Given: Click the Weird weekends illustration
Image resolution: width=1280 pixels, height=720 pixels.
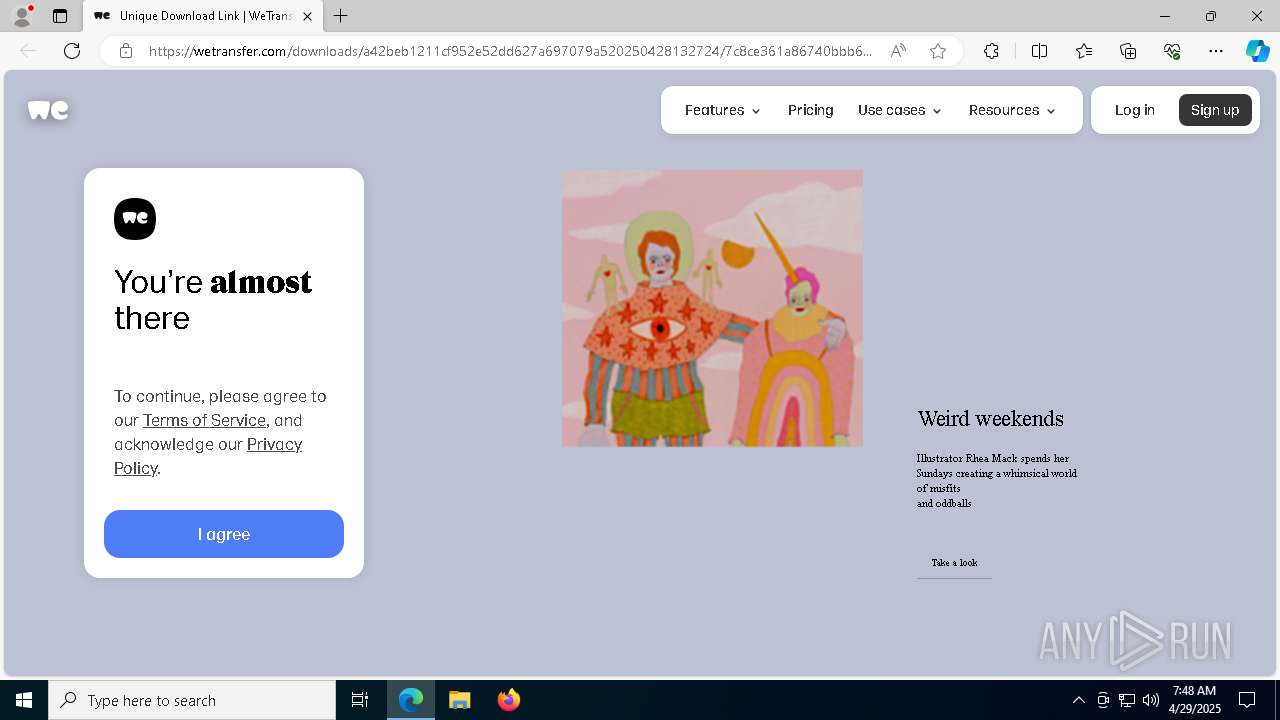Looking at the screenshot, I should 712,308.
